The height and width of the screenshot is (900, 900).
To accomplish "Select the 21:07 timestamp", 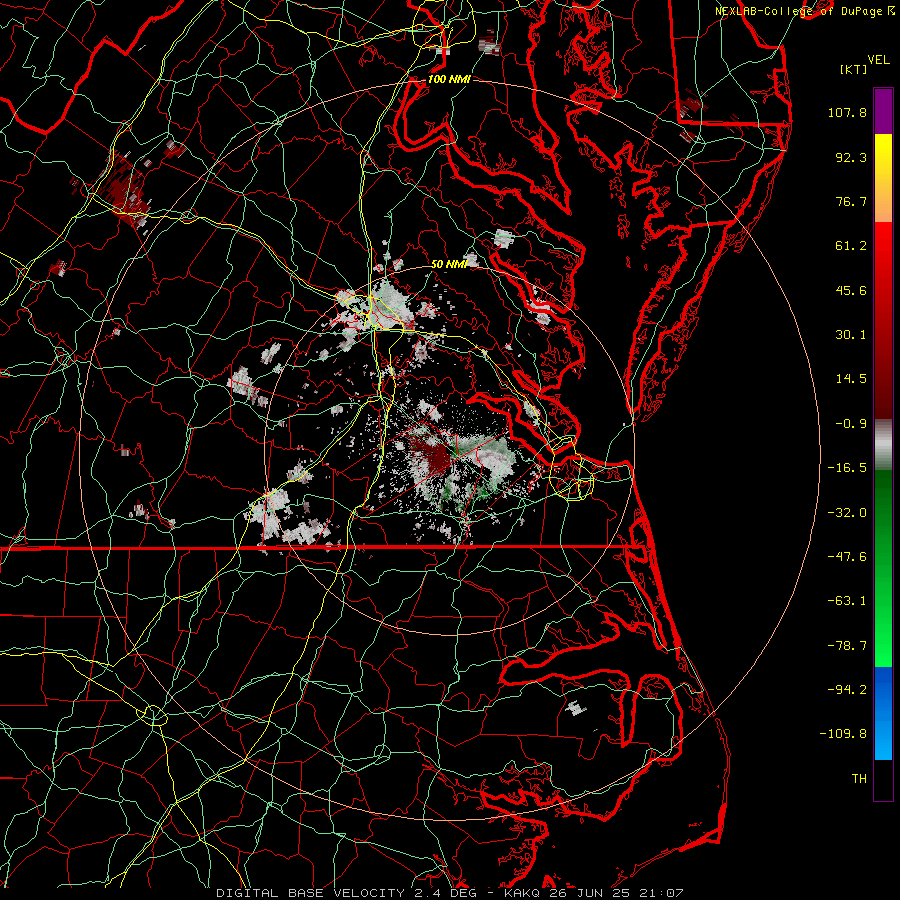I will (x=664, y=893).
